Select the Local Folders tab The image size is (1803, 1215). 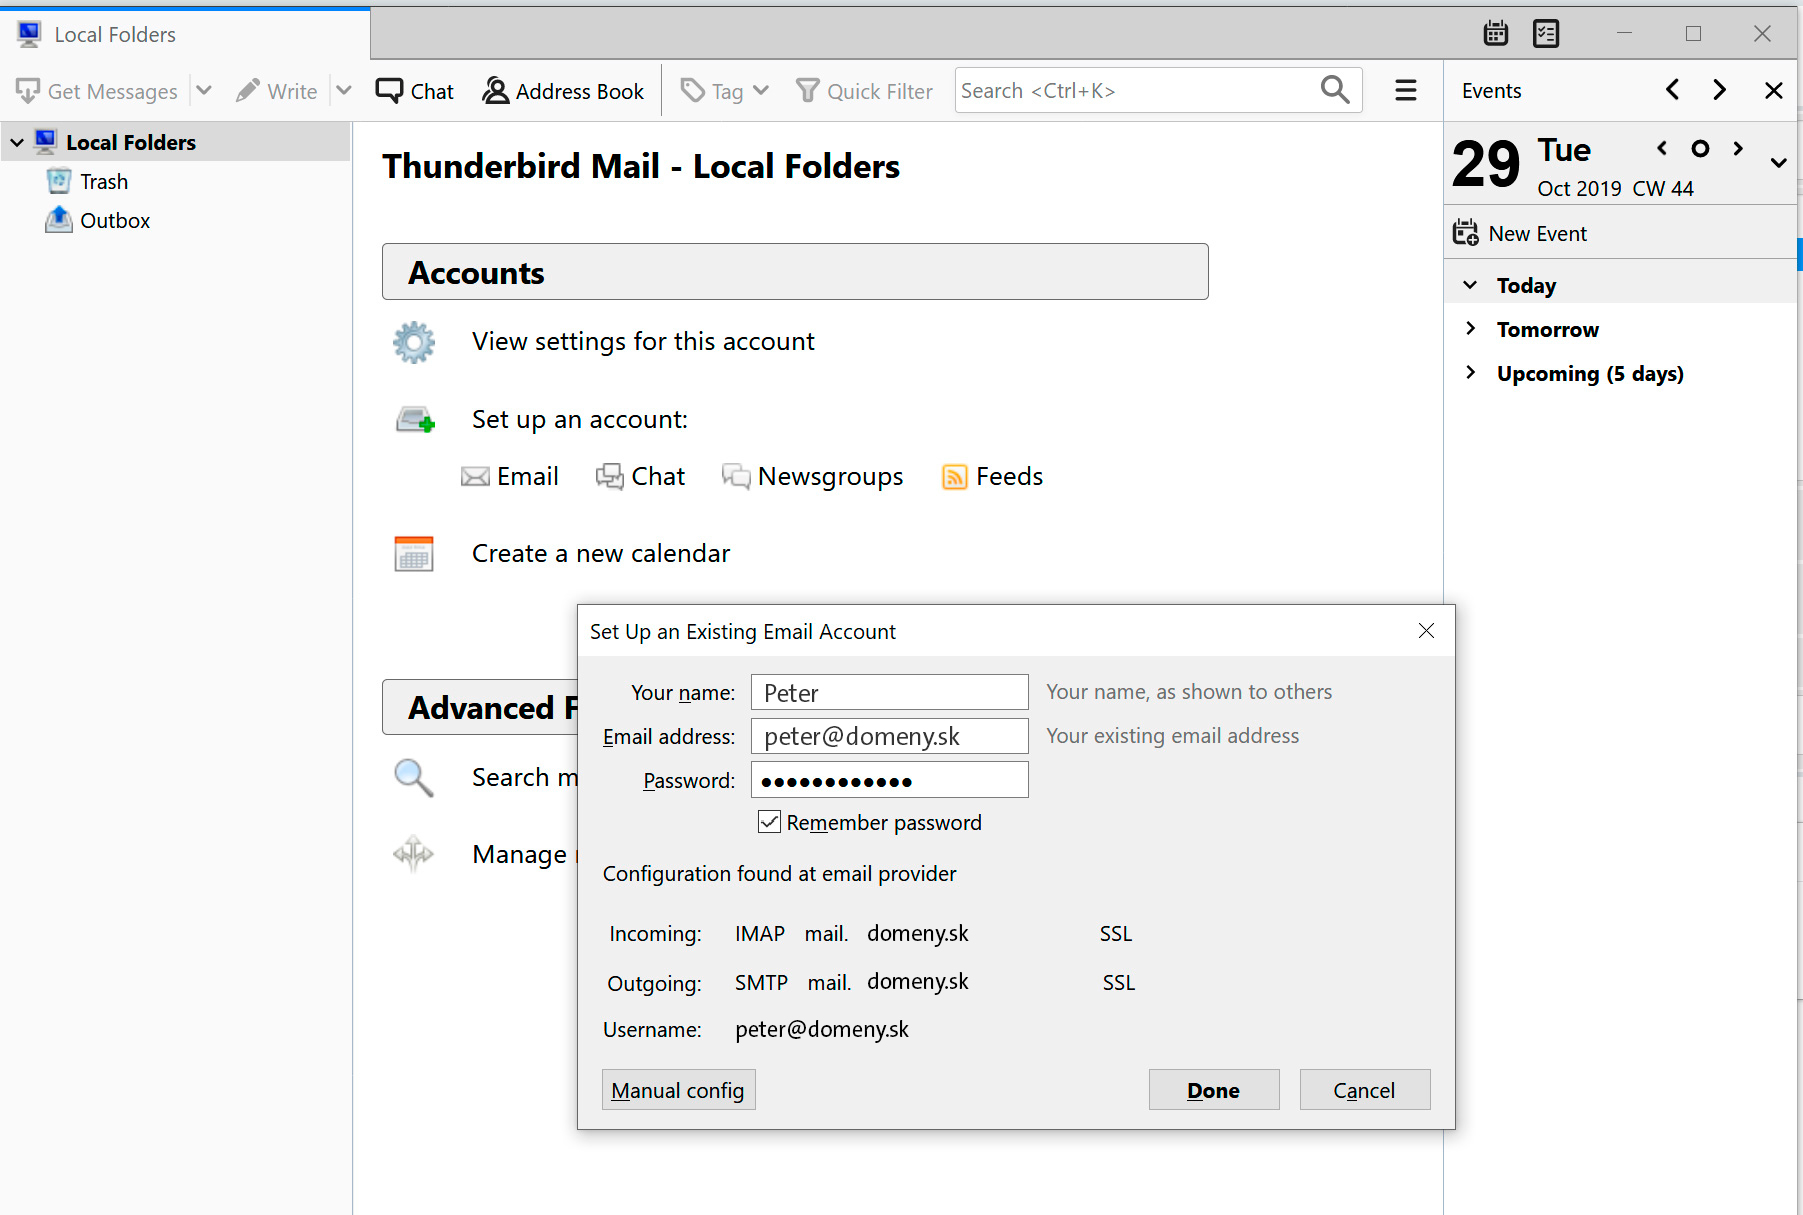point(115,35)
